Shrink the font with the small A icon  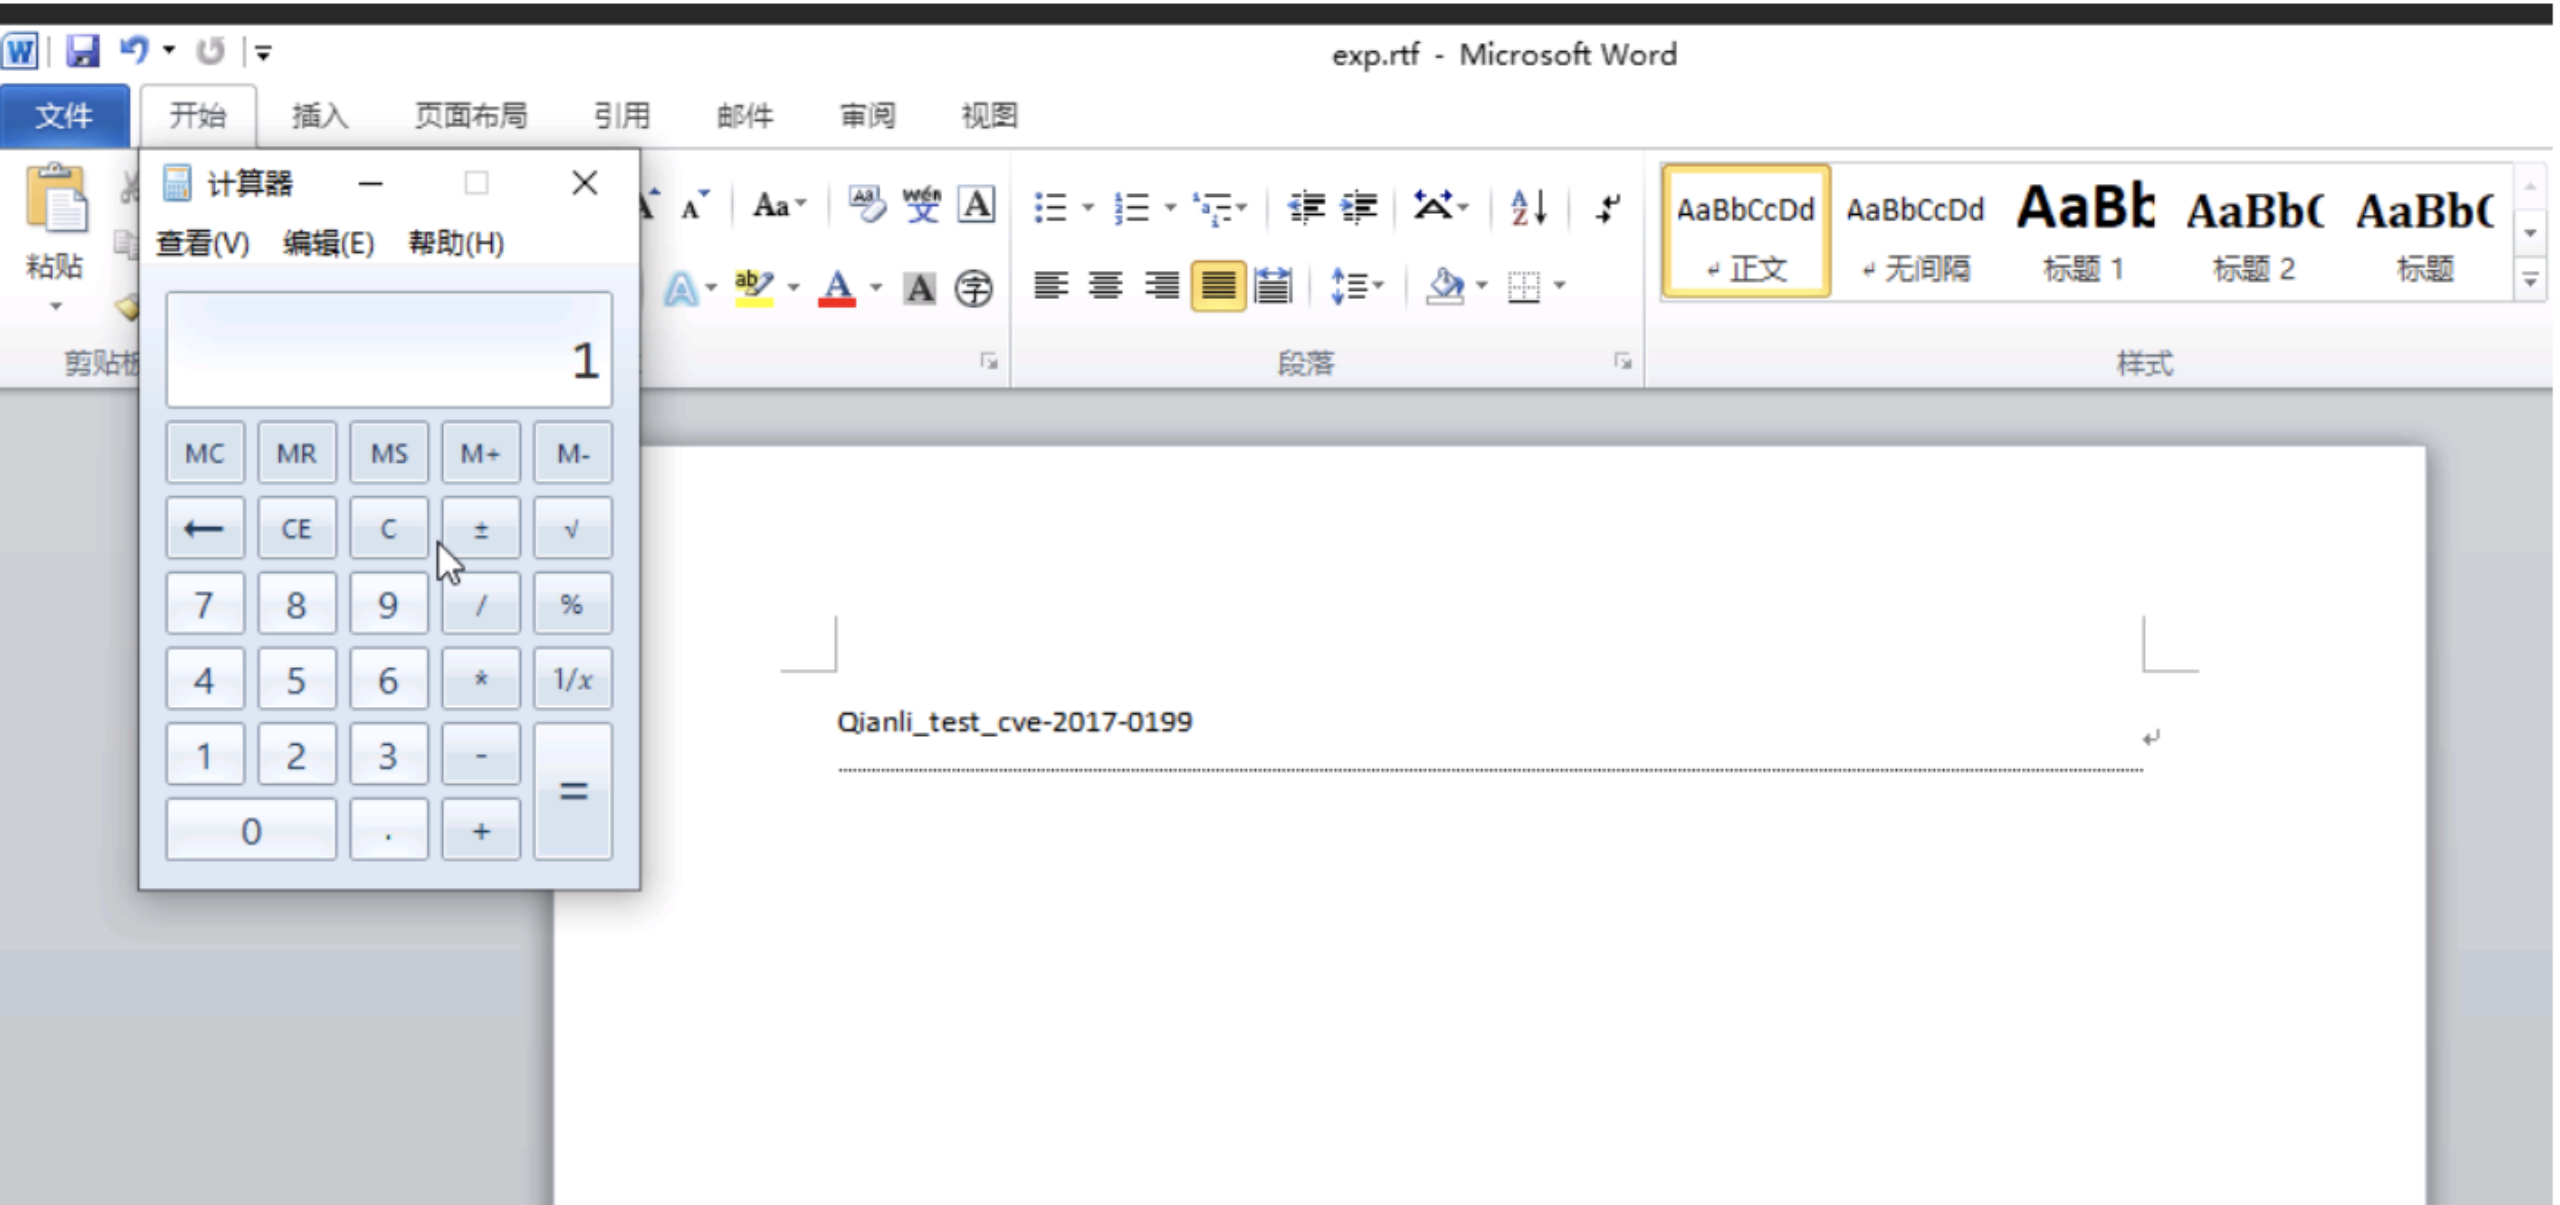click(x=694, y=205)
